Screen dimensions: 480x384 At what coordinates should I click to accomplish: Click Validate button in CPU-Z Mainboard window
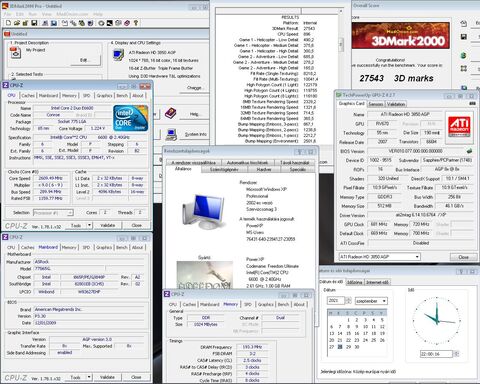pyautogui.click(x=107, y=377)
